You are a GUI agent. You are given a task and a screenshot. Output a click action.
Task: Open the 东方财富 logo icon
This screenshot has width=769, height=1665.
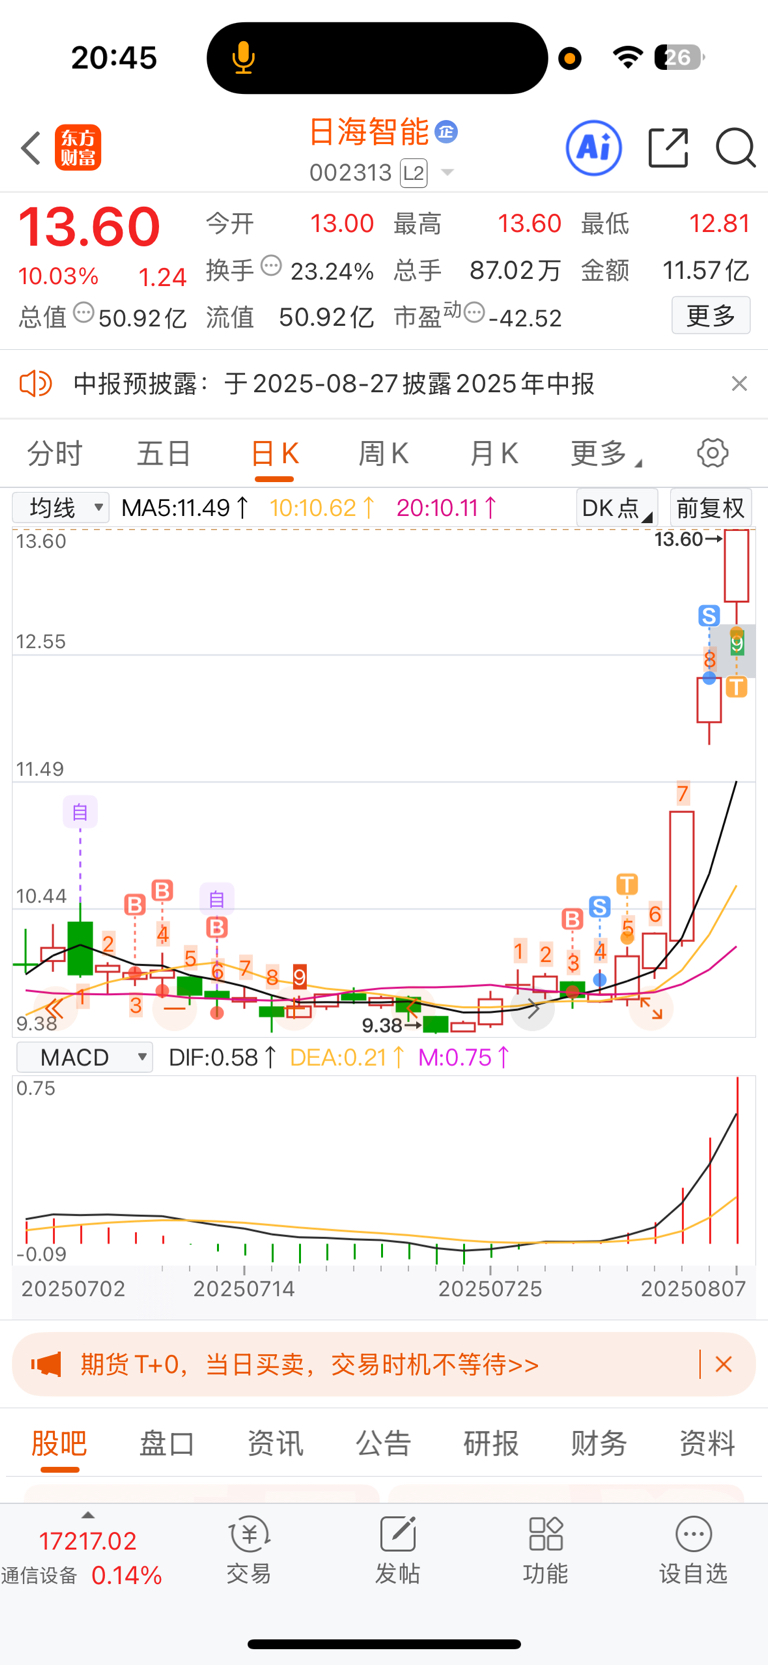[x=78, y=148]
